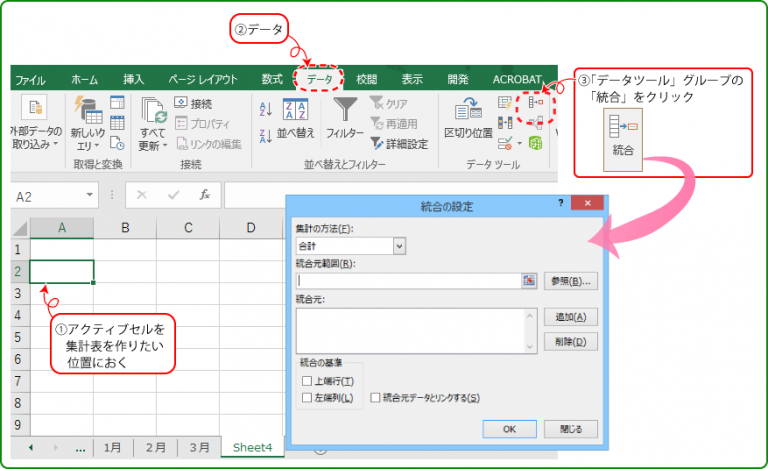Click 閉じる in the 統合の設定 dialog

pyautogui.click(x=571, y=429)
